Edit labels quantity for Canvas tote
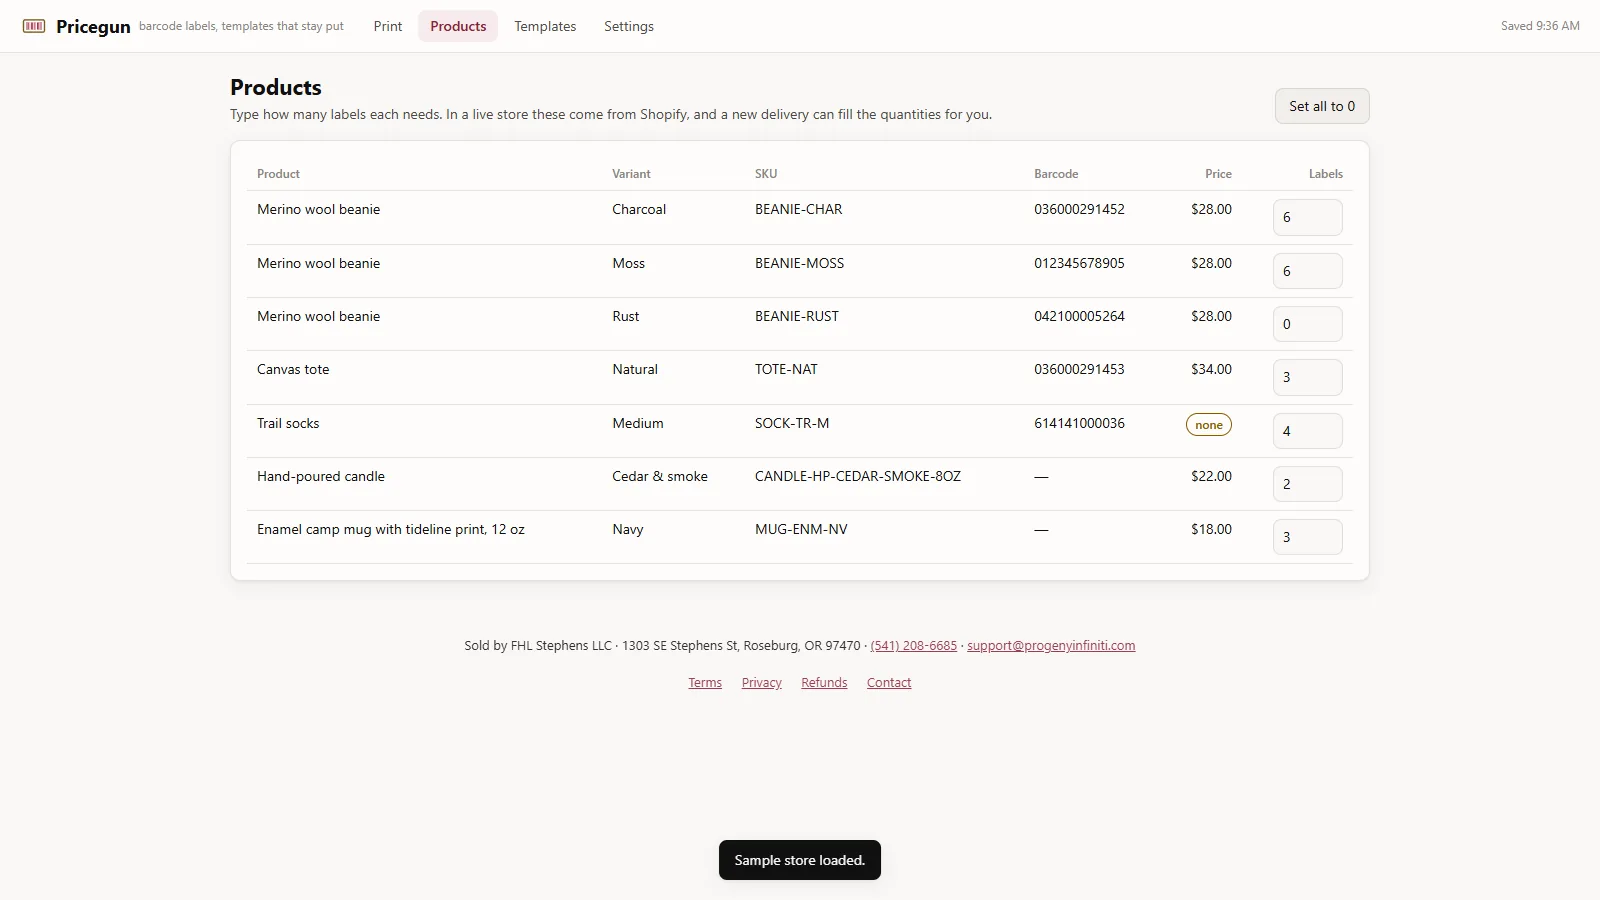 point(1308,377)
